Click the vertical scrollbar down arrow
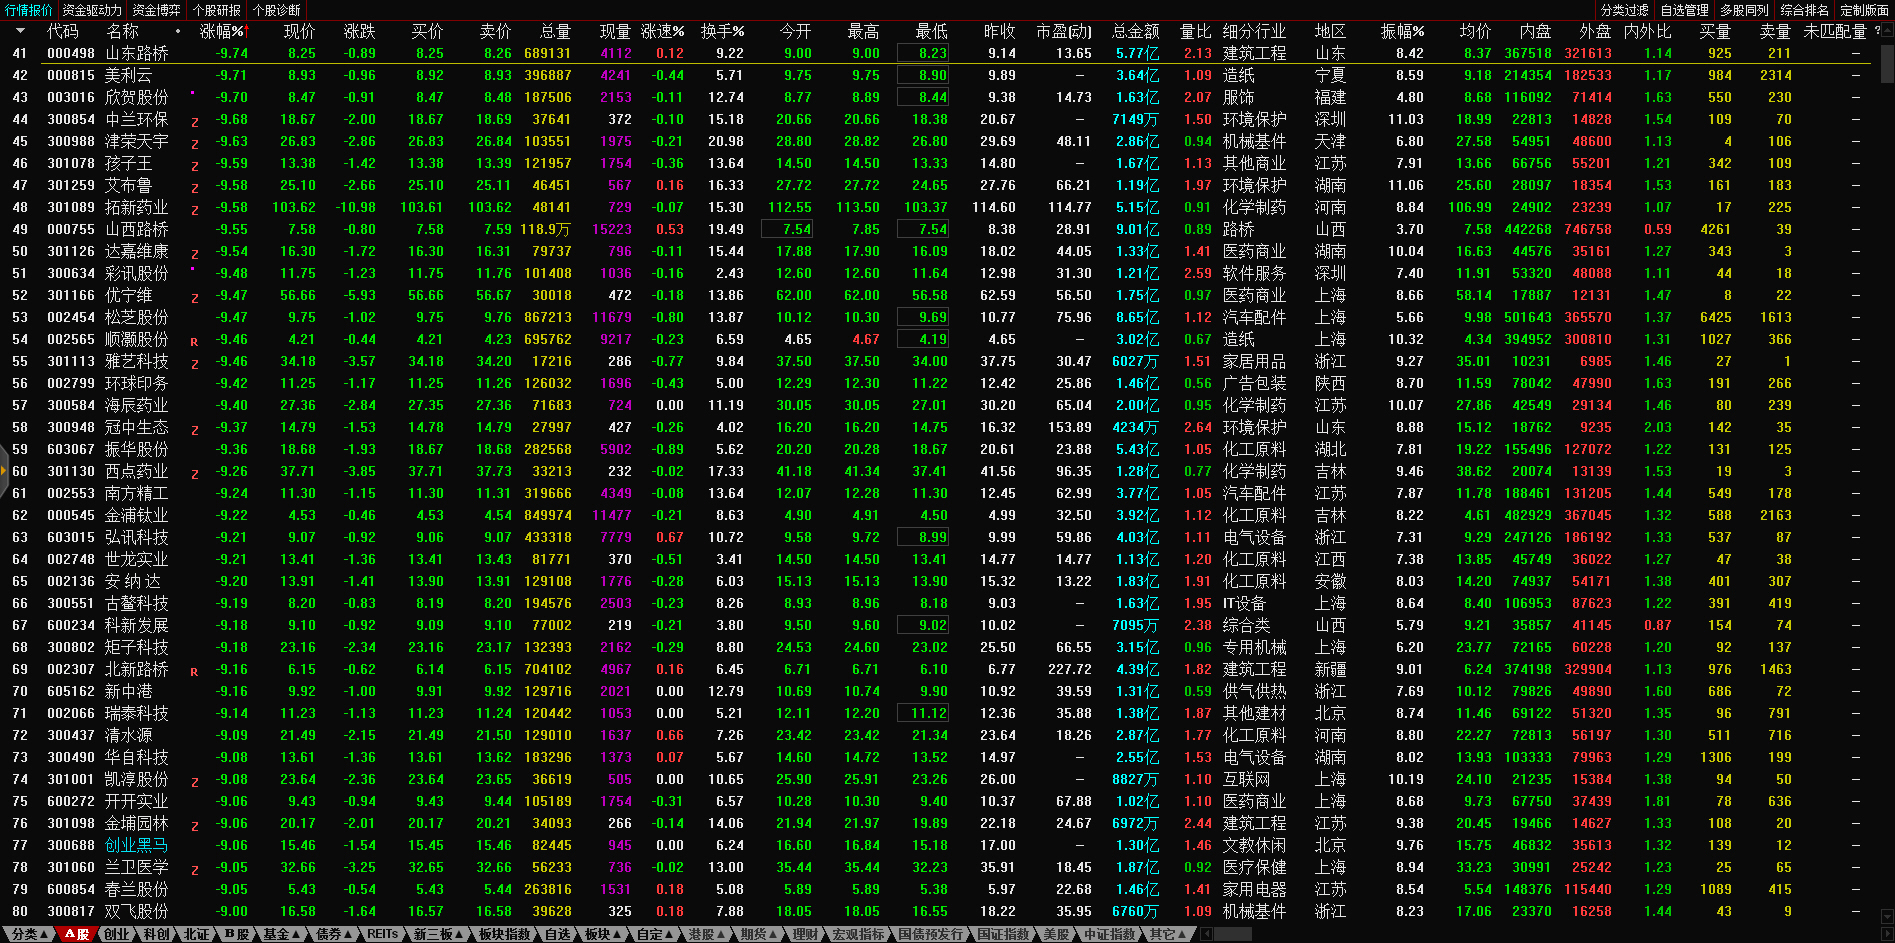The width and height of the screenshot is (1895, 943). (1887, 914)
